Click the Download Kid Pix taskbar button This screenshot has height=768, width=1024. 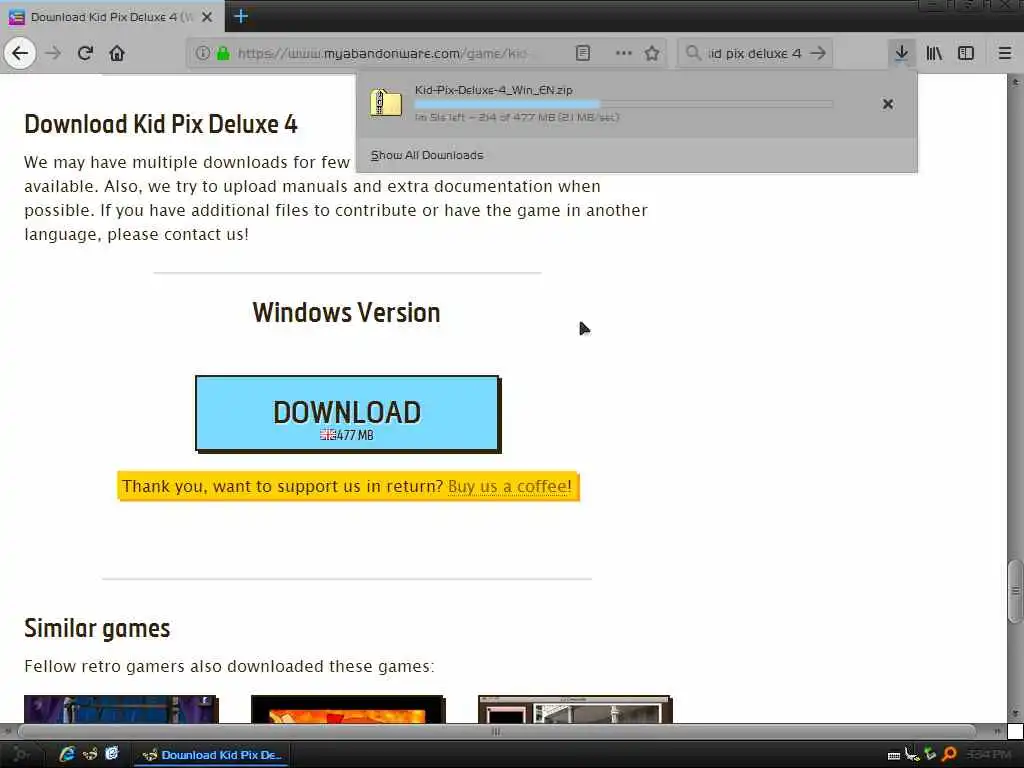212,755
